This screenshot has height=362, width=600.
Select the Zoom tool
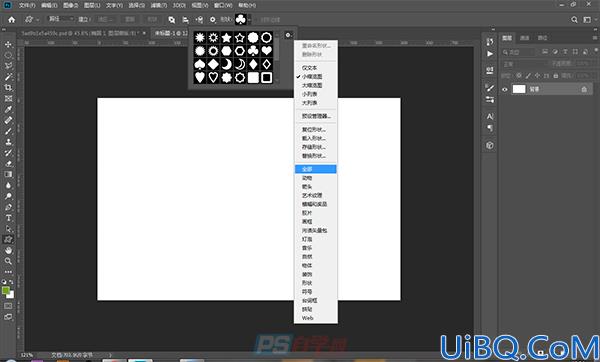click(x=8, y=261)
